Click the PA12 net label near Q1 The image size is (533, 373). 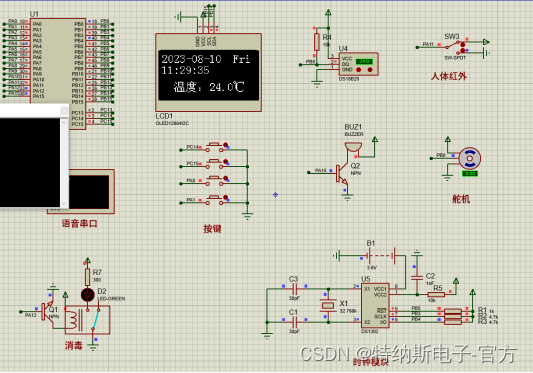tap(31, 315)
